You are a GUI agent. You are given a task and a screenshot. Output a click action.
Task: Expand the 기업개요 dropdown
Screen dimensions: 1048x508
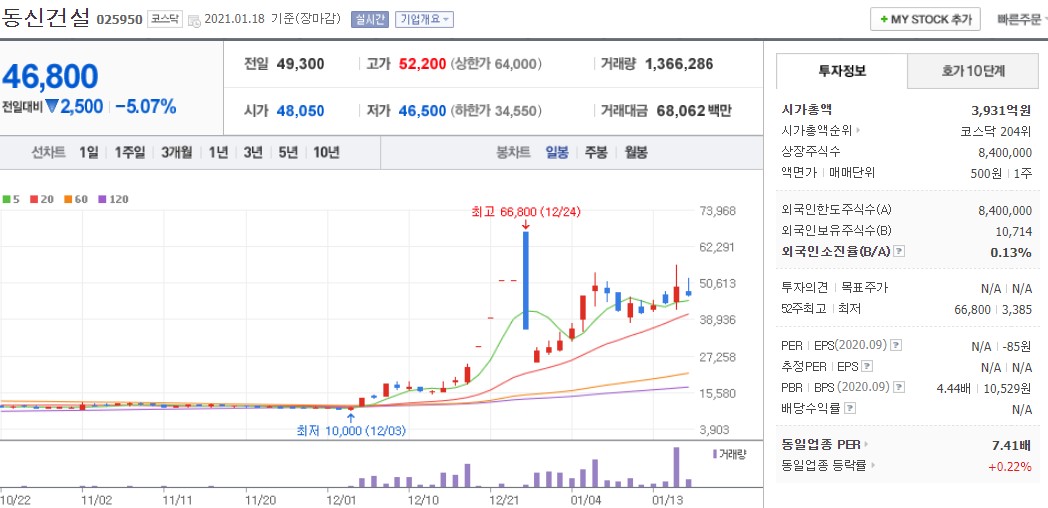click(x=424, y=19)
